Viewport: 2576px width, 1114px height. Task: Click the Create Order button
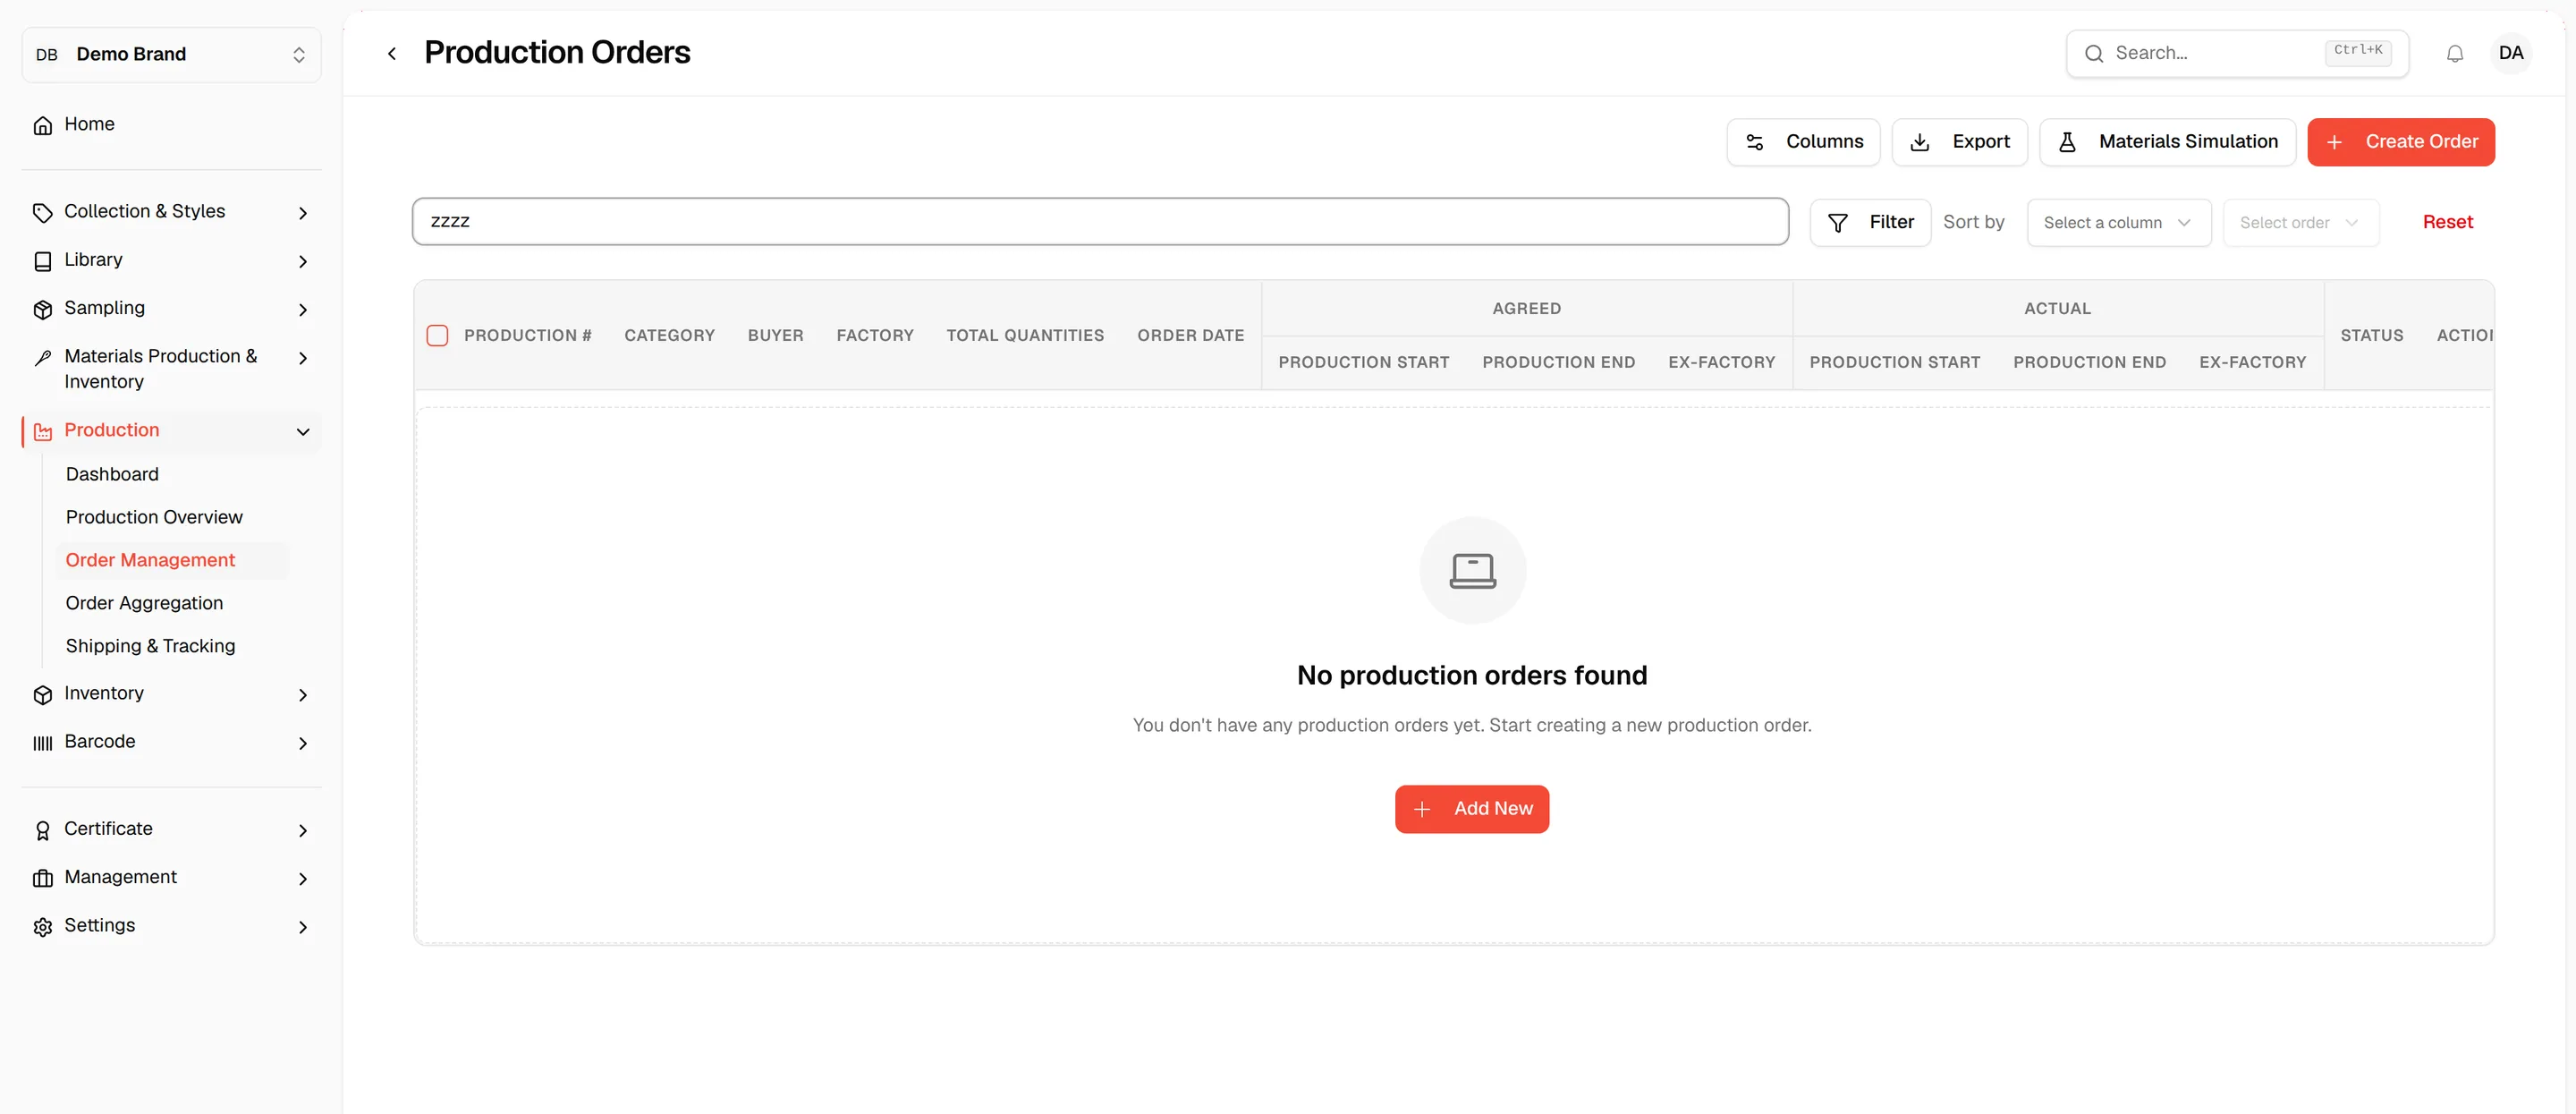(x=2400, y=142)
